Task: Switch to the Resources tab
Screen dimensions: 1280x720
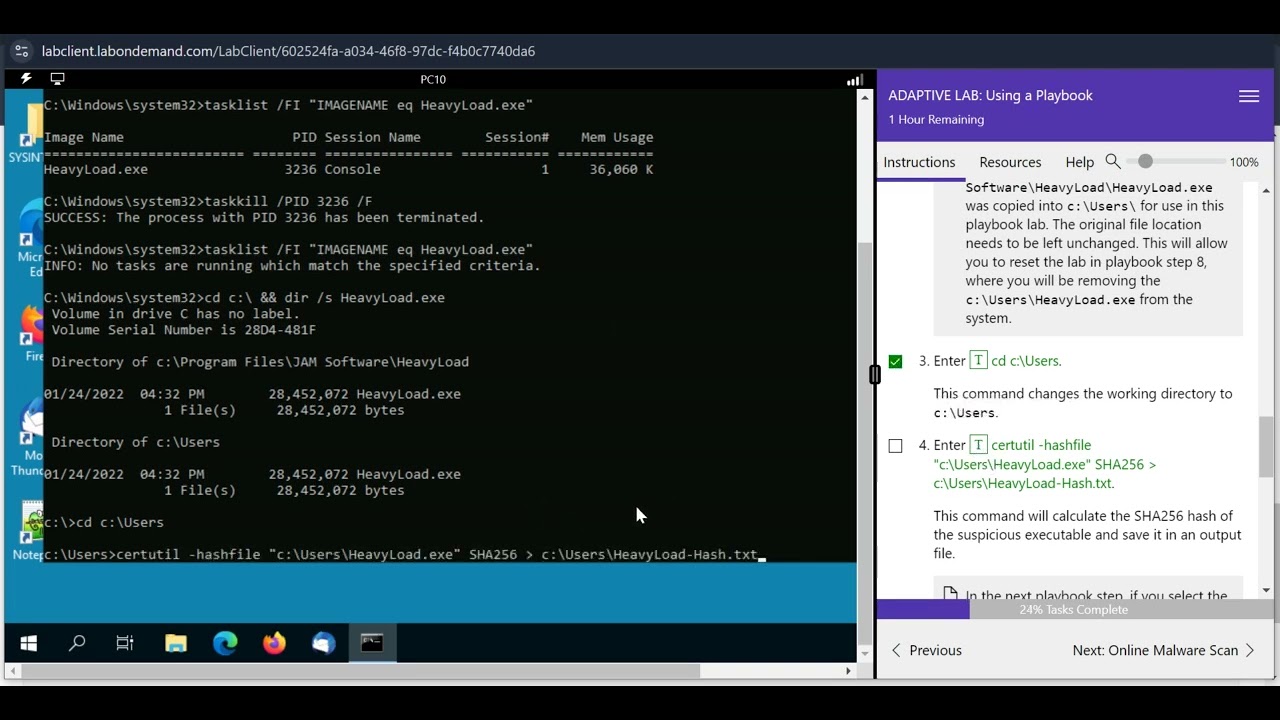Action: click(1010, 162)
